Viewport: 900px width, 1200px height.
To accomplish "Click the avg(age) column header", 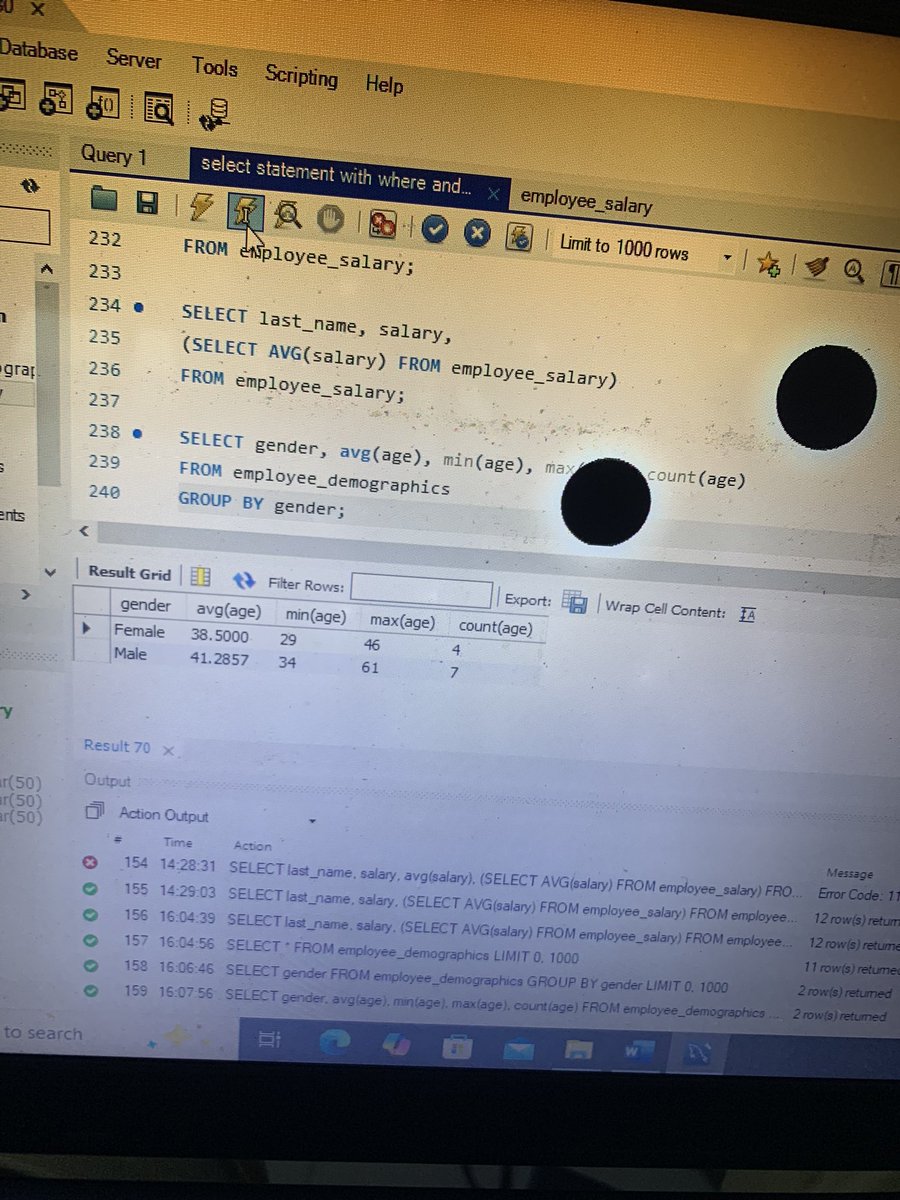I will click(x=227, y=611).
